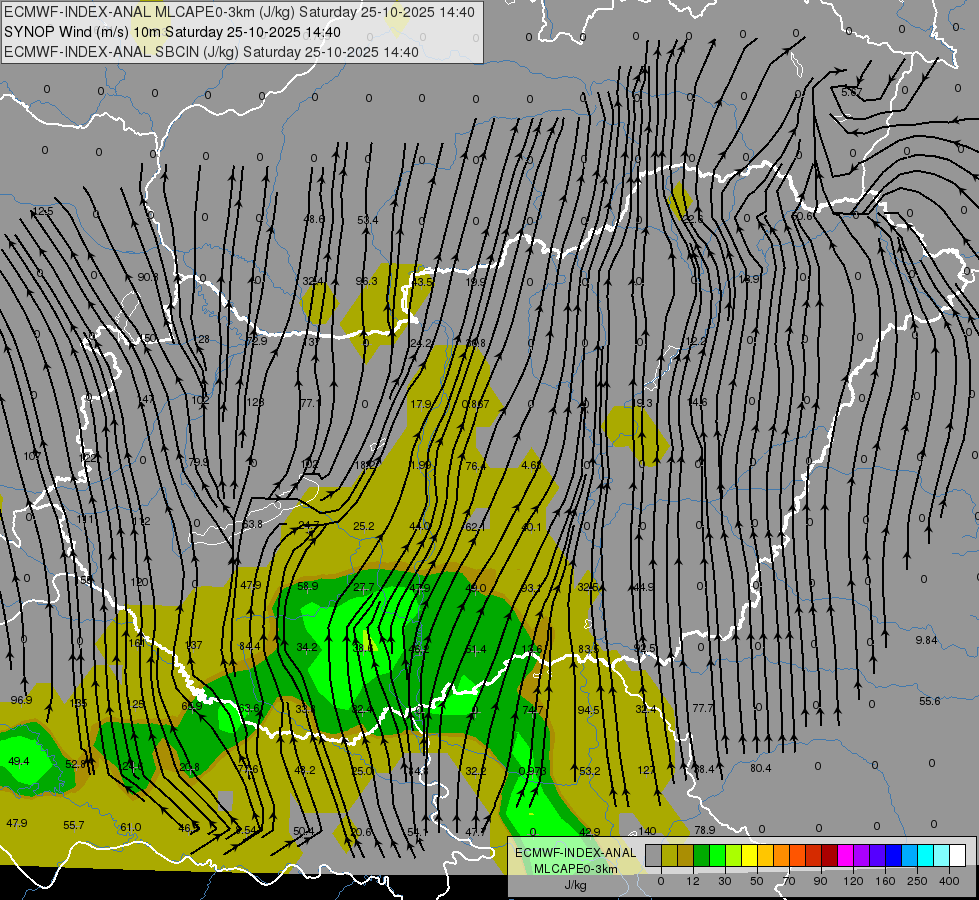Viewport: 979px width, 900px height.
Task: Click the 80.4 map value
Action: tap(760, 768)
